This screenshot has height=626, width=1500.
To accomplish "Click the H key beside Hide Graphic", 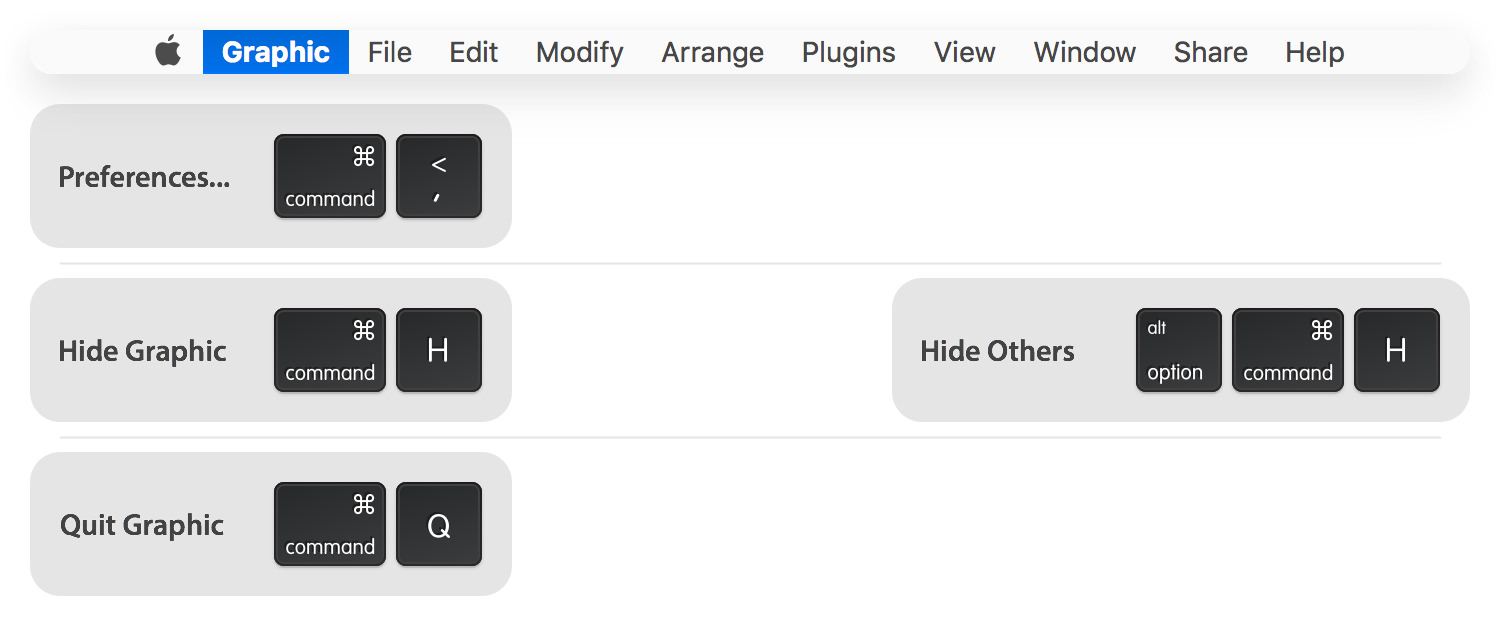I will (x=439, y=350).
